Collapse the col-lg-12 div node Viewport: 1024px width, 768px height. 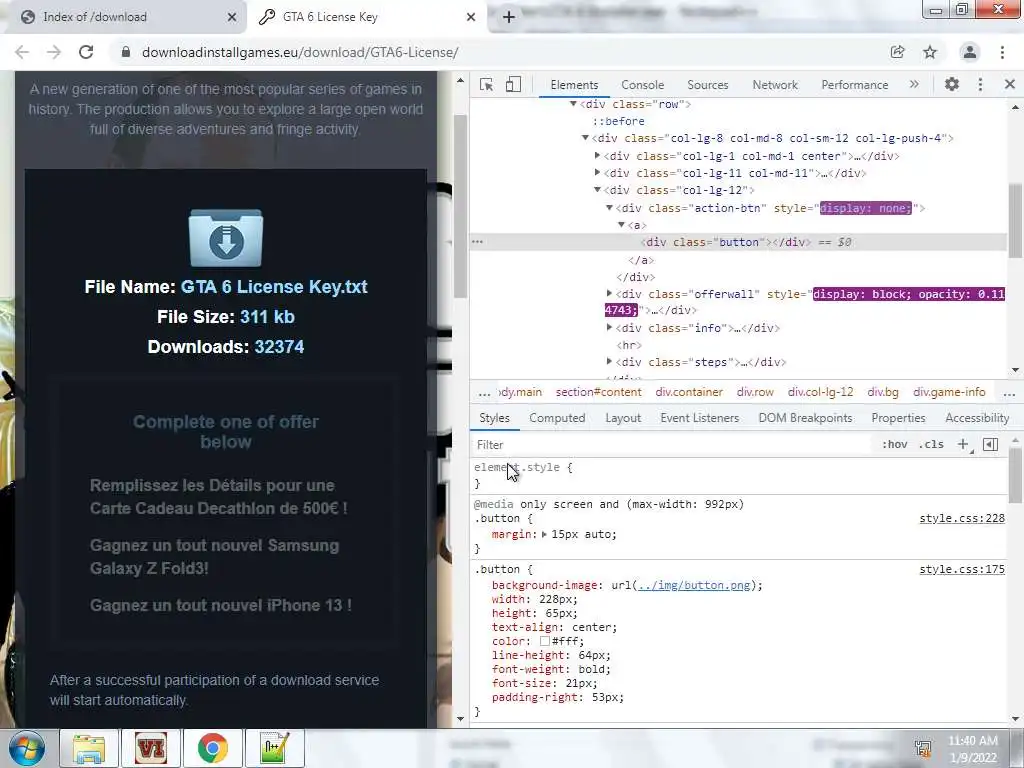[x=597, y=190]
